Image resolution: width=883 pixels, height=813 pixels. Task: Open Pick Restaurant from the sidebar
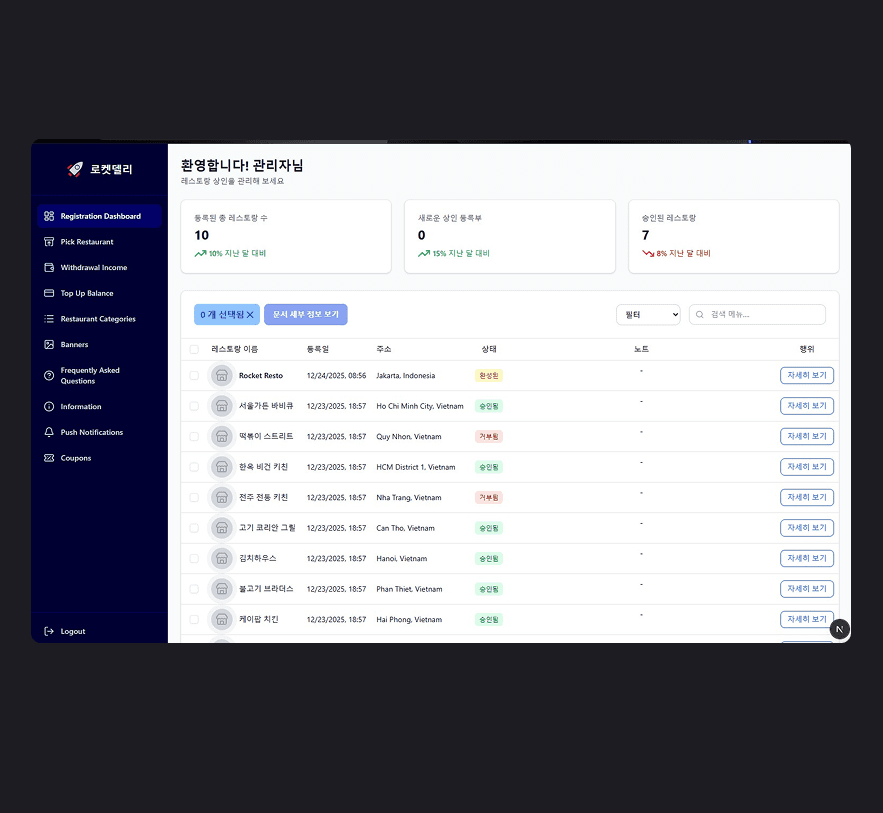[87, 242]
